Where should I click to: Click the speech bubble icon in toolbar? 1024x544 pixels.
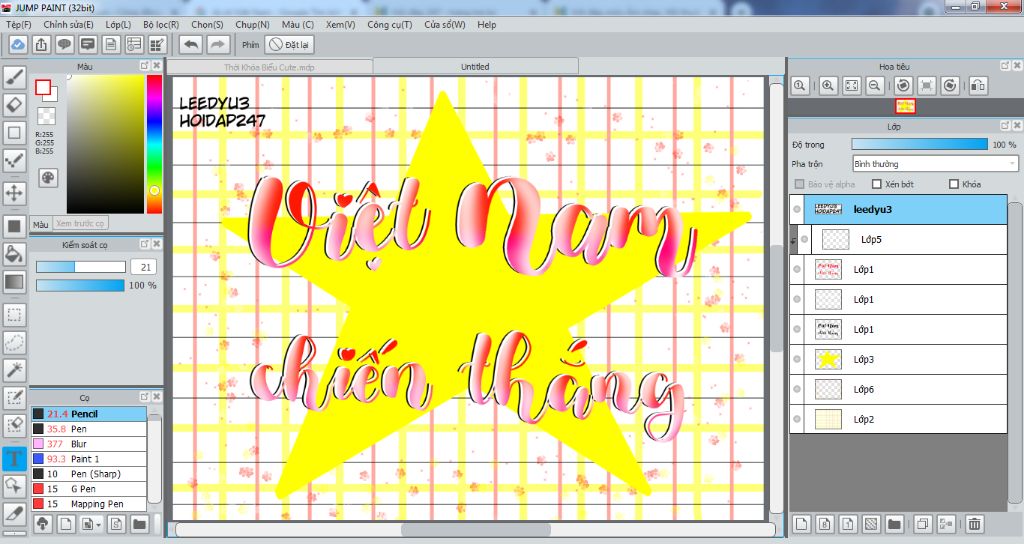point(64,44)
